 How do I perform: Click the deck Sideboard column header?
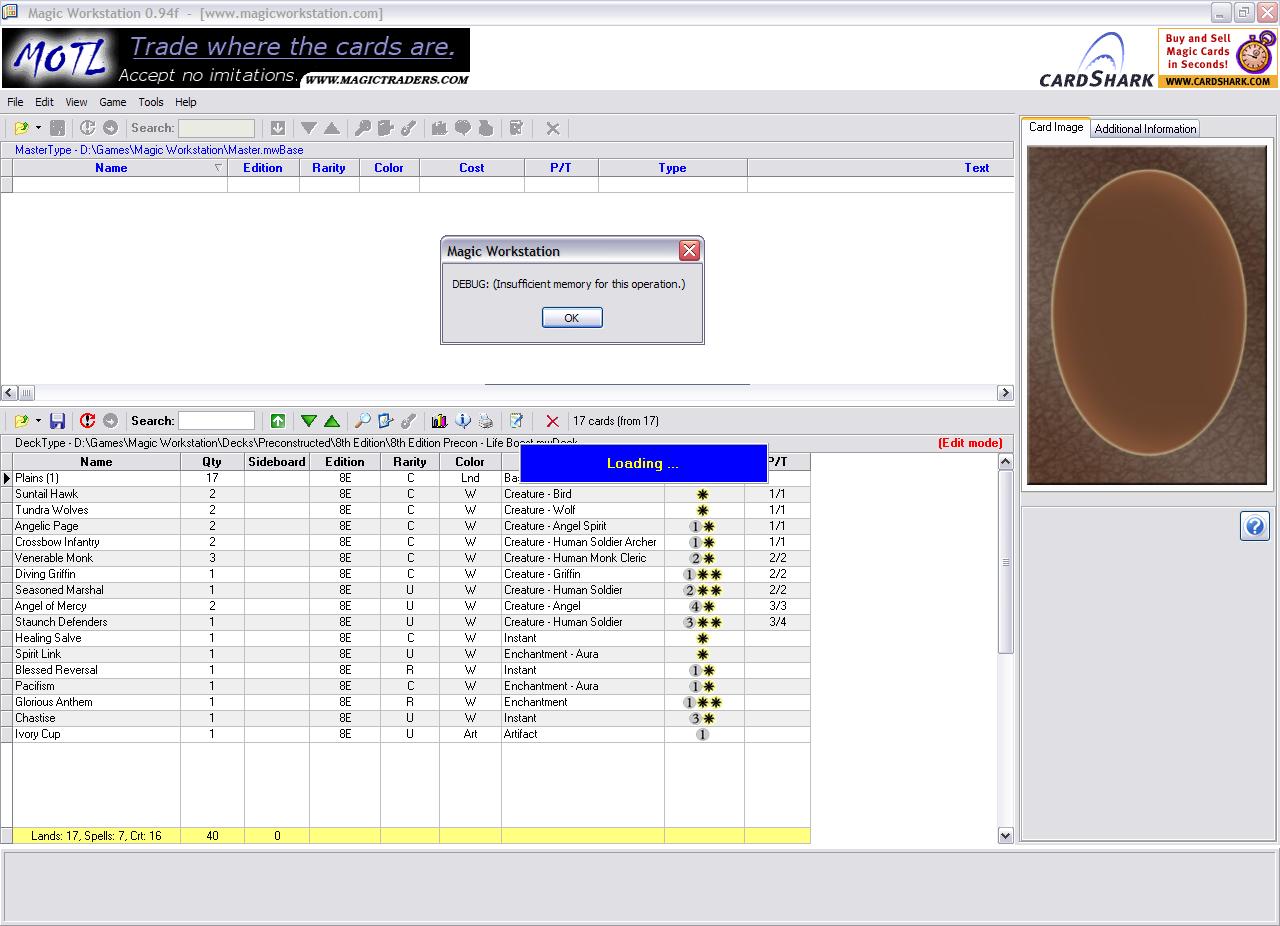tap(277, 462)
